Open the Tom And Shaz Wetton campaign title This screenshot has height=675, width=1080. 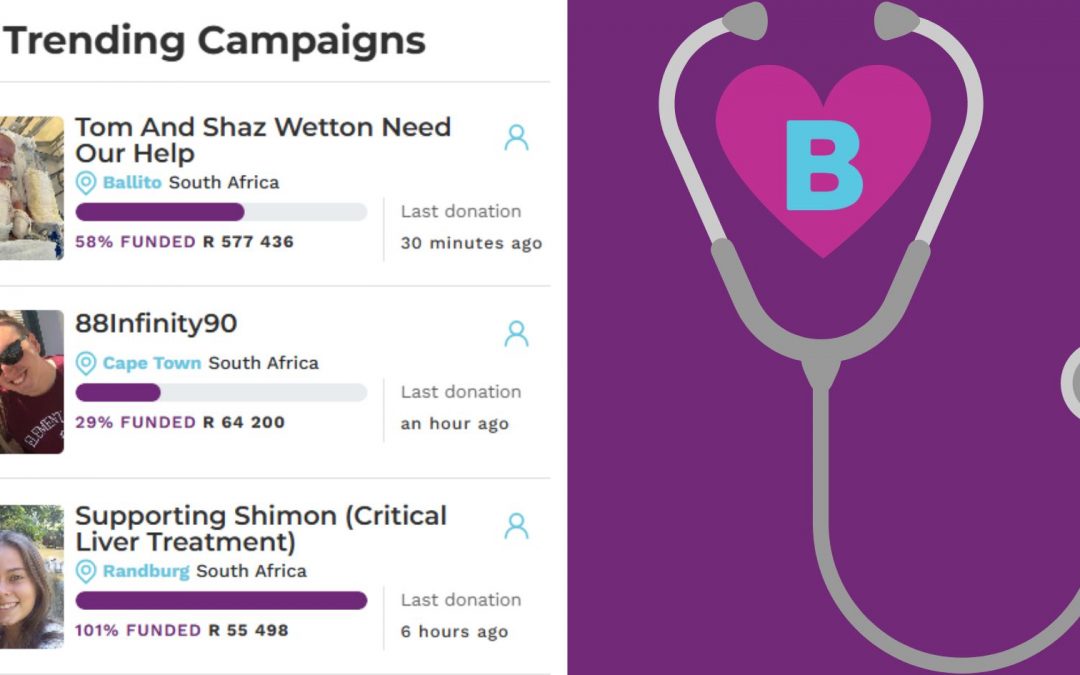point(262,140)
